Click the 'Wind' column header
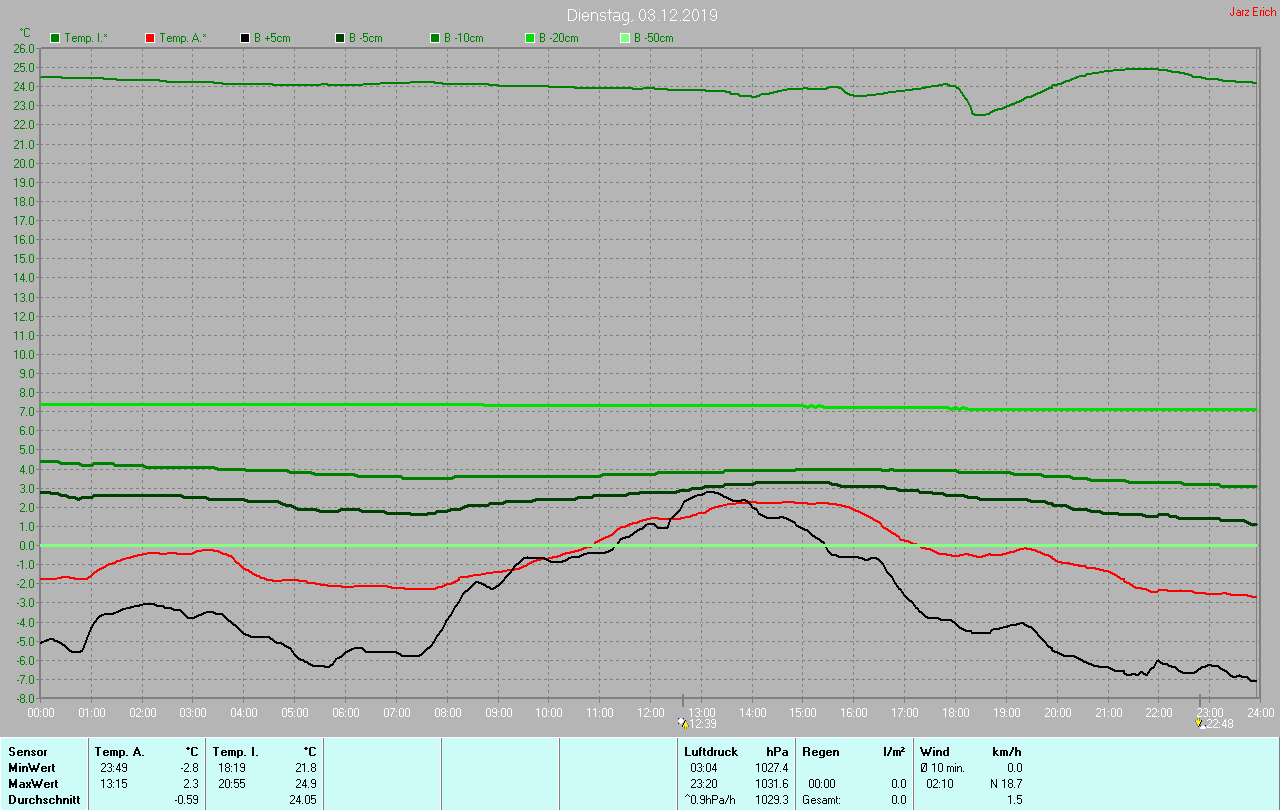The image size is (1280, 810). tap(935, 751)
